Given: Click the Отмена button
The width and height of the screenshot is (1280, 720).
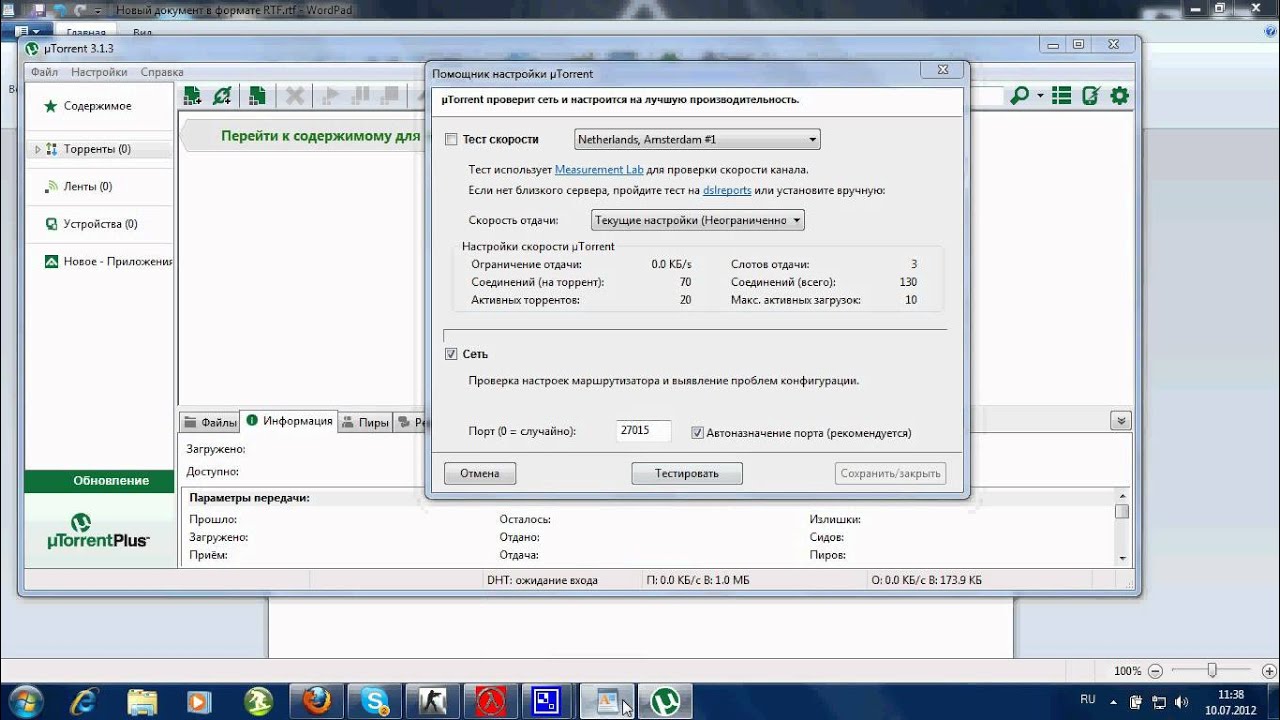Looking at the screenshot, I should click(x=480, y=473).
